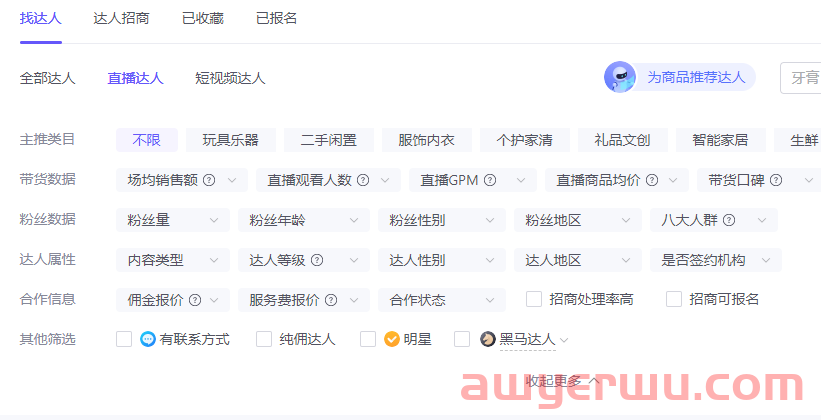Open the 粉丝地区 dropdown
The width and height of the screenshot is (821, 420).
coord(578,220)
